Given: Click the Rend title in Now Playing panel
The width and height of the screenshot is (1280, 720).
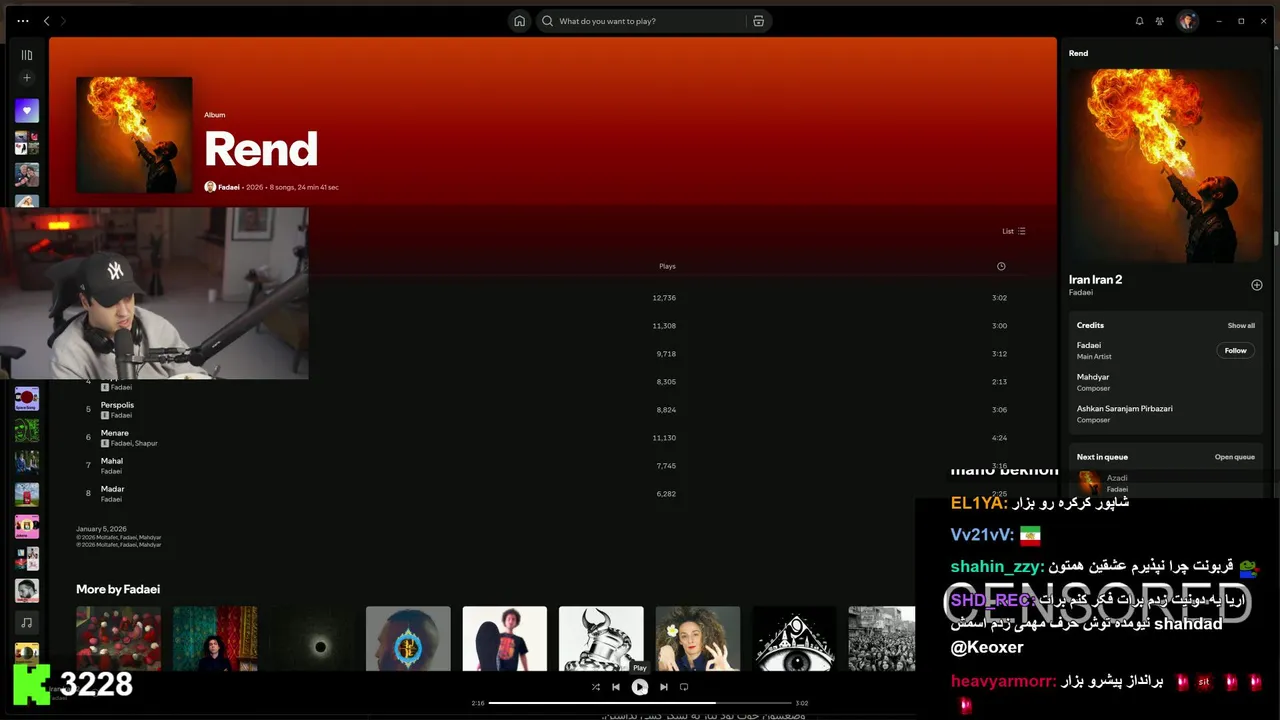Looking at the screenshot, I should pyautogui.click(x=1078, y=53).
